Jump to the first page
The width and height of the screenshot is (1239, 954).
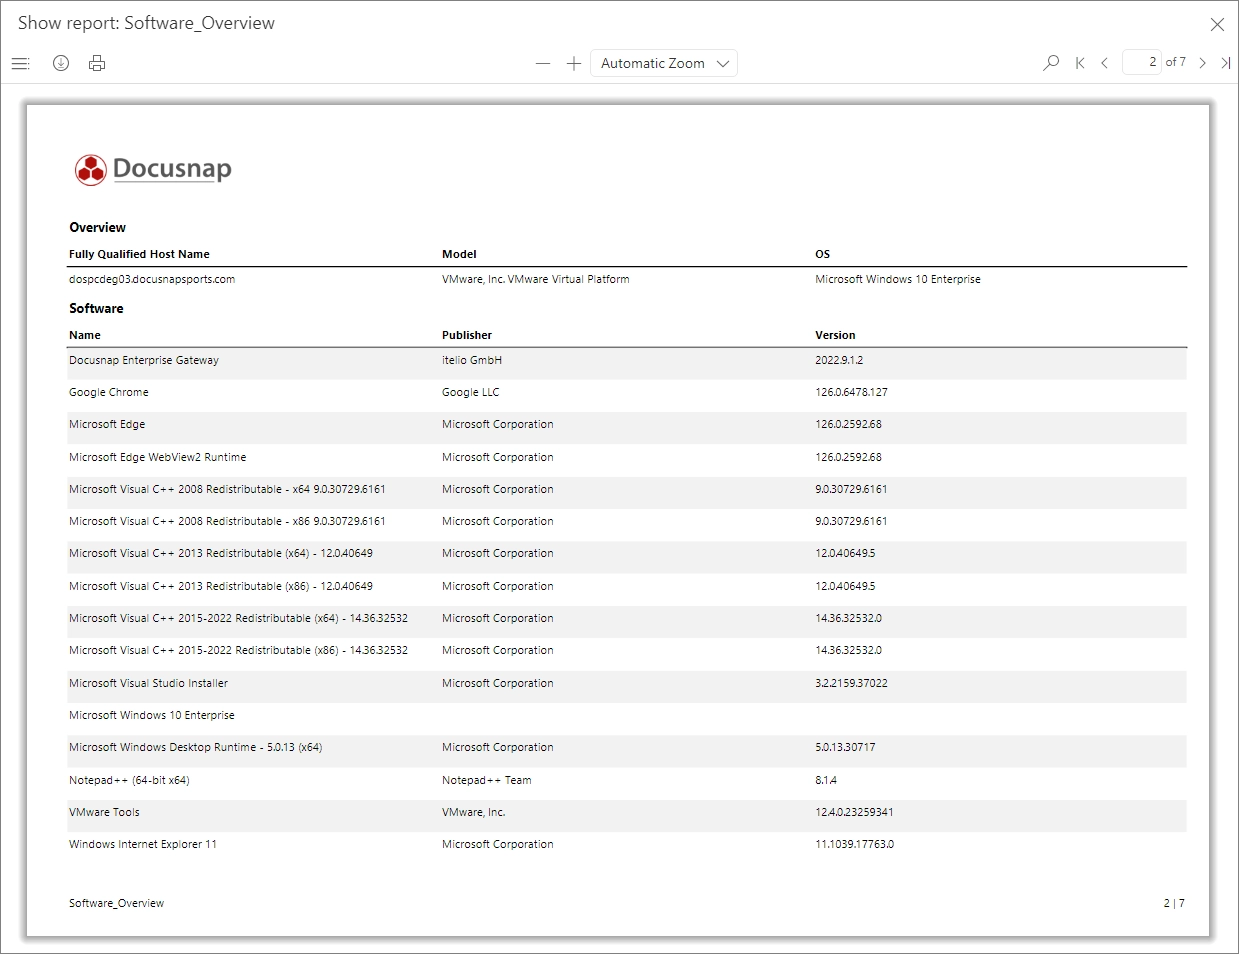[1079, 62]
